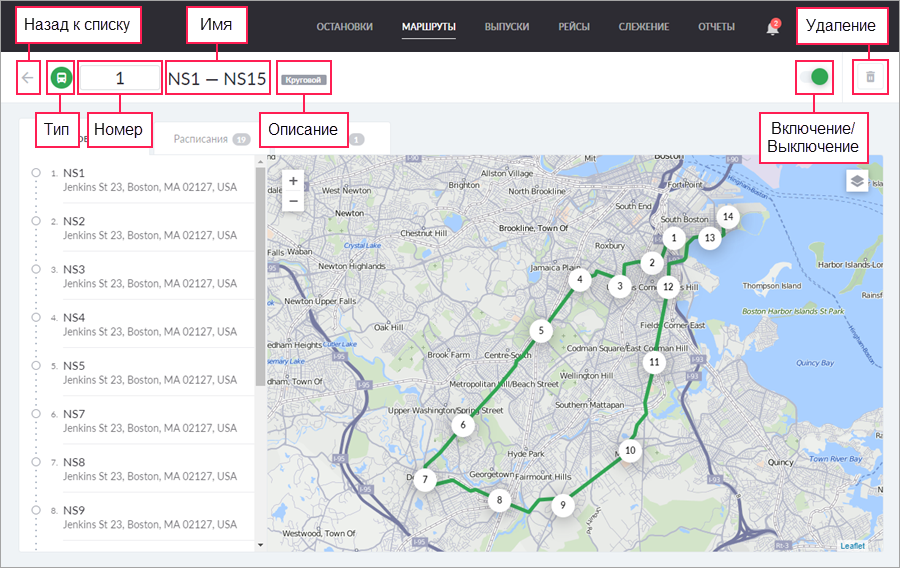
Task: Click the green bus route type icon
Action: [x=61, y=77]
